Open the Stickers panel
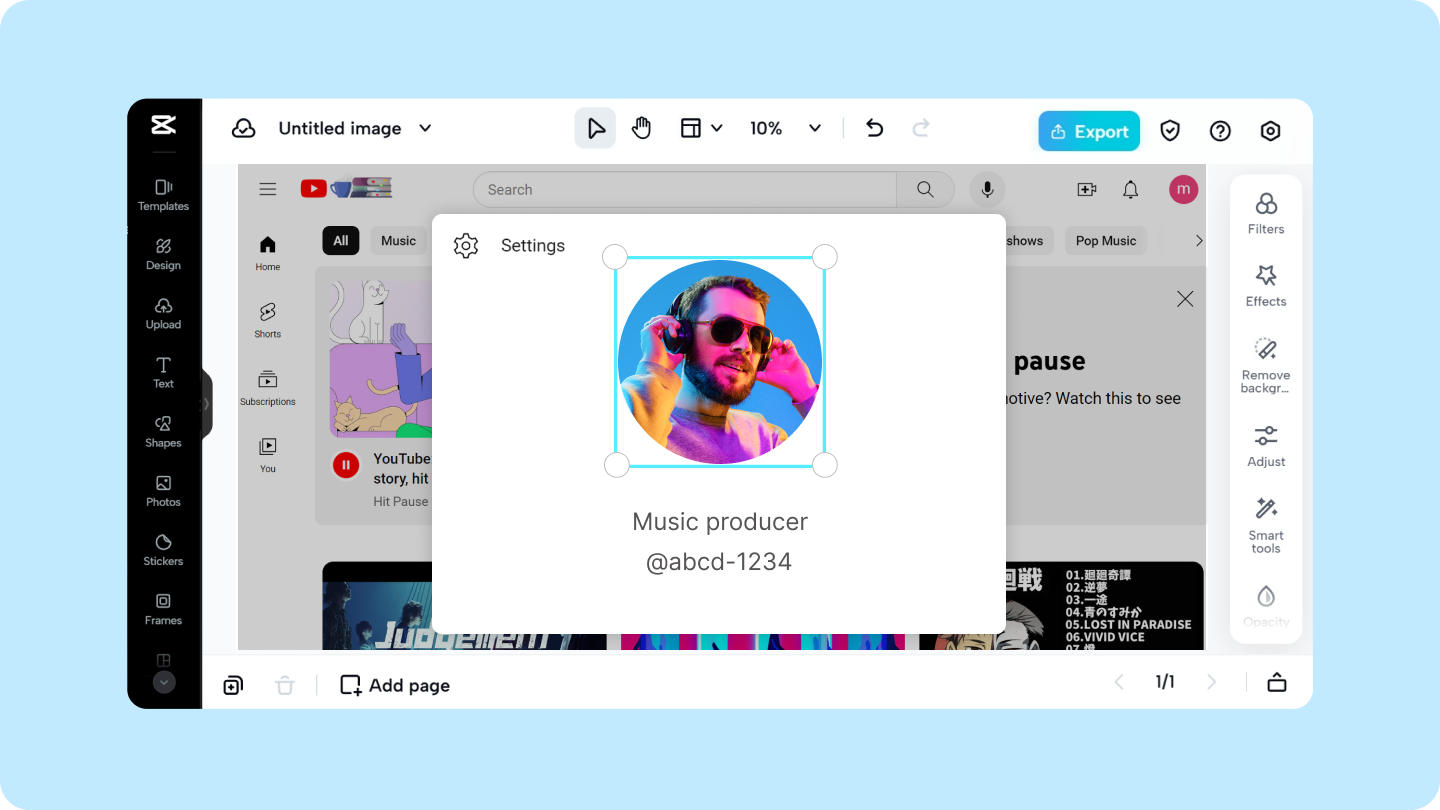The height and width of the screenshot is (810, 1440). point(163,549)
